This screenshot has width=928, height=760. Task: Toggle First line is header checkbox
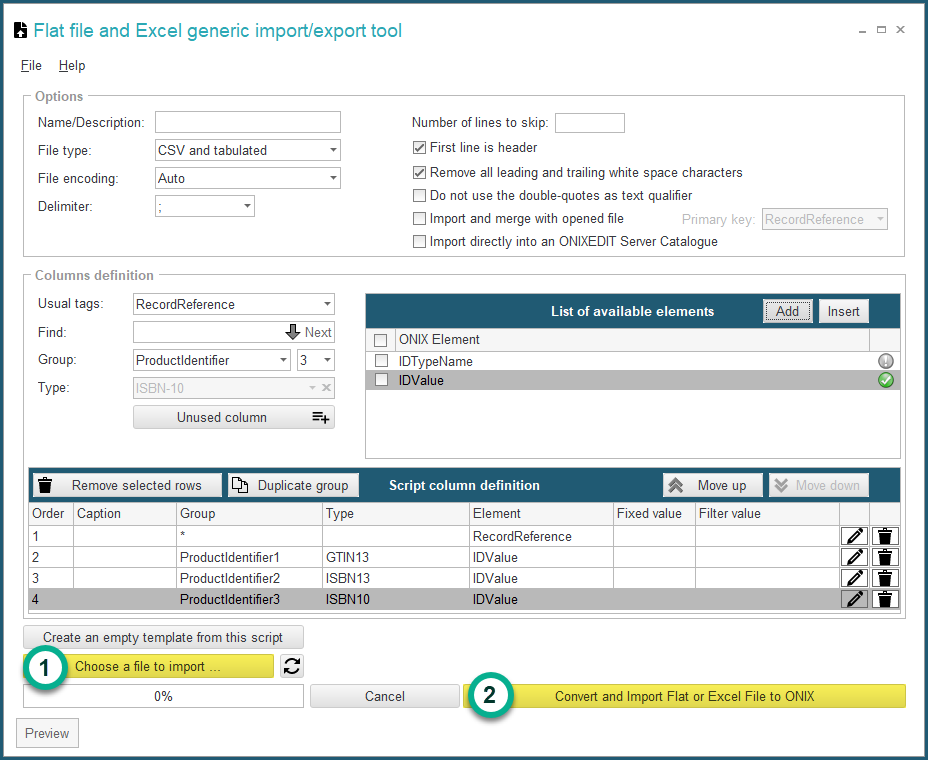pos(419,147)
